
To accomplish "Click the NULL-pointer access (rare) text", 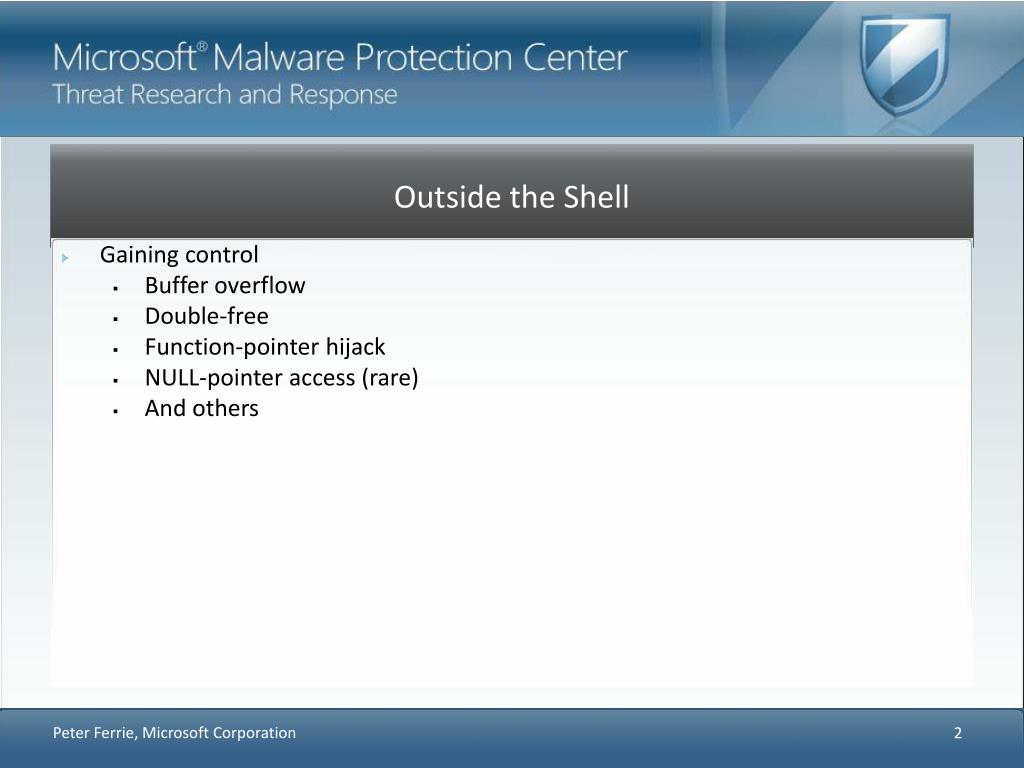I will (x=281, y=377).
